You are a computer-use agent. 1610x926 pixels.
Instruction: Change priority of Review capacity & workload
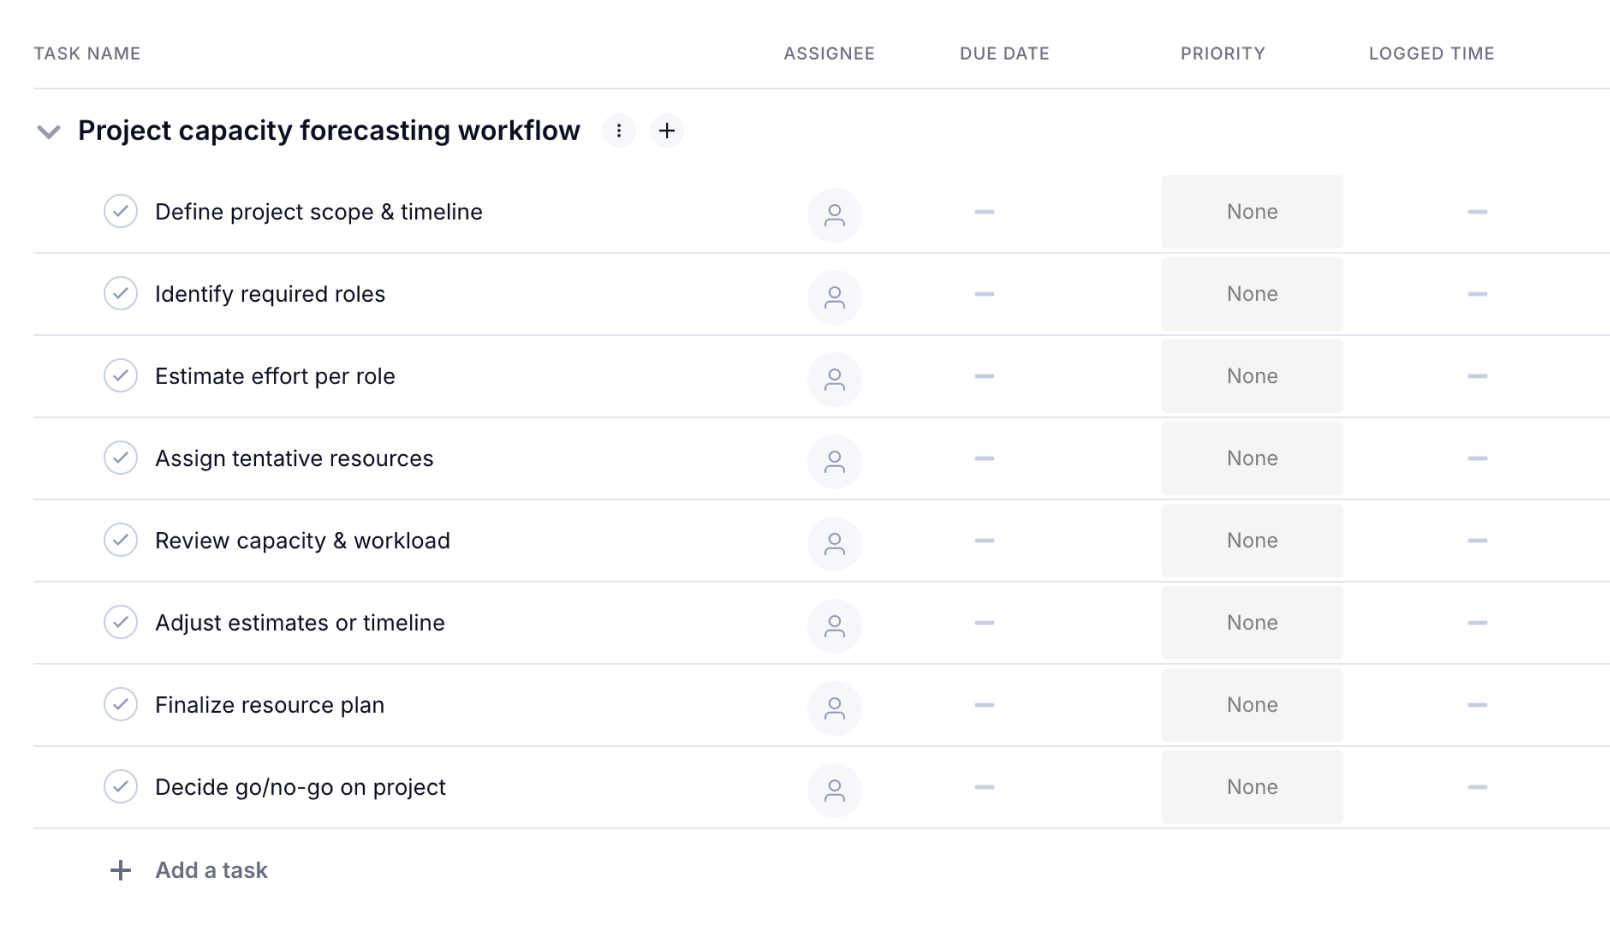[1251, 541]
